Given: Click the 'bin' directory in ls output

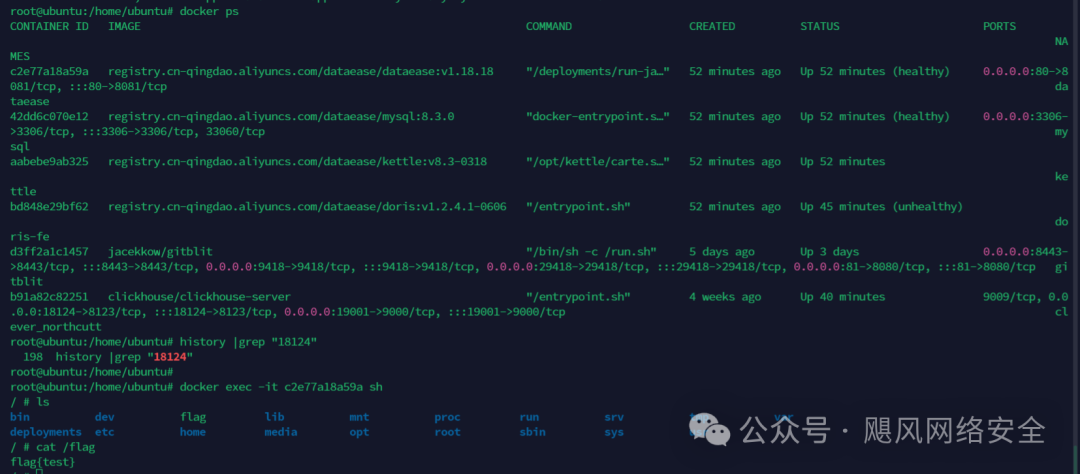Looking at the screenshot, I should pyautogui.click(x=19, y=417).
